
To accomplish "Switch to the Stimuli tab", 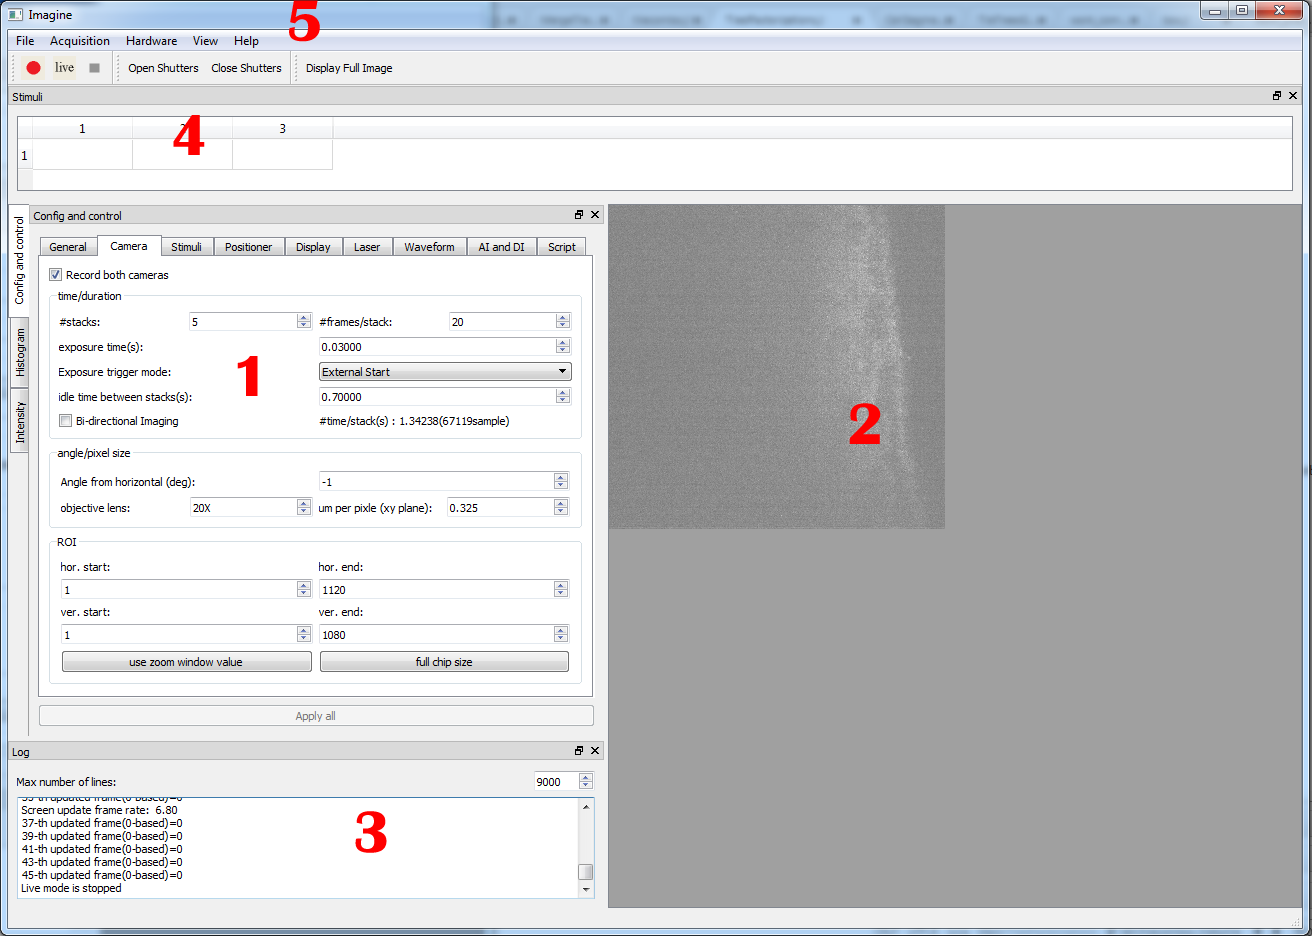I will tap(186, 247).
